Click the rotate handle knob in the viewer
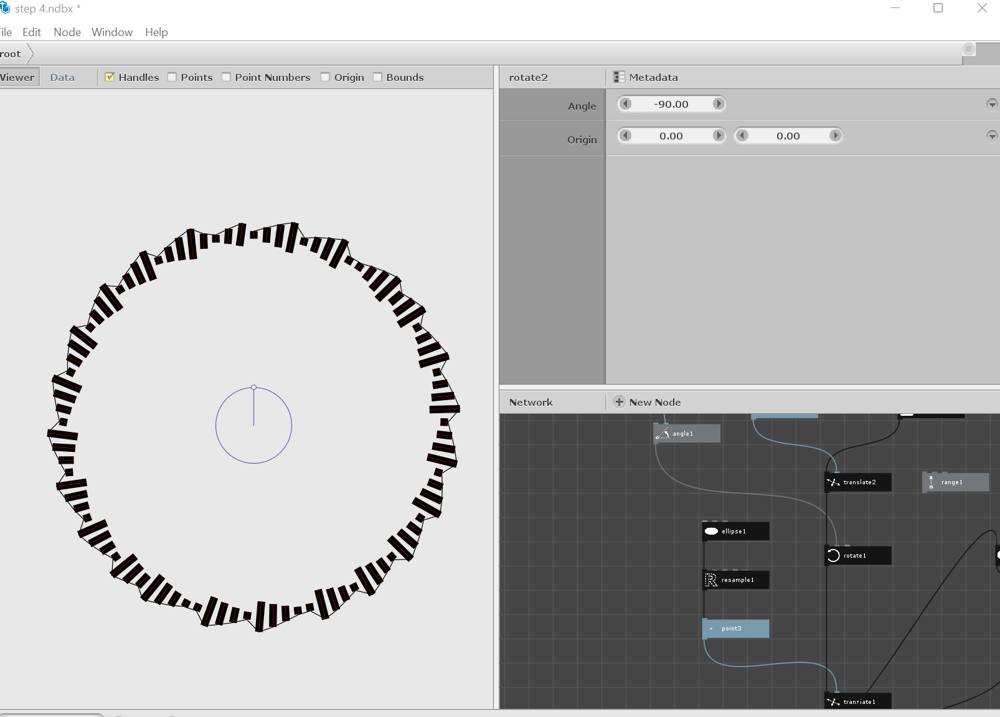Image resolution: width=1000 pixels, height=717 pixels. point(254,387)
